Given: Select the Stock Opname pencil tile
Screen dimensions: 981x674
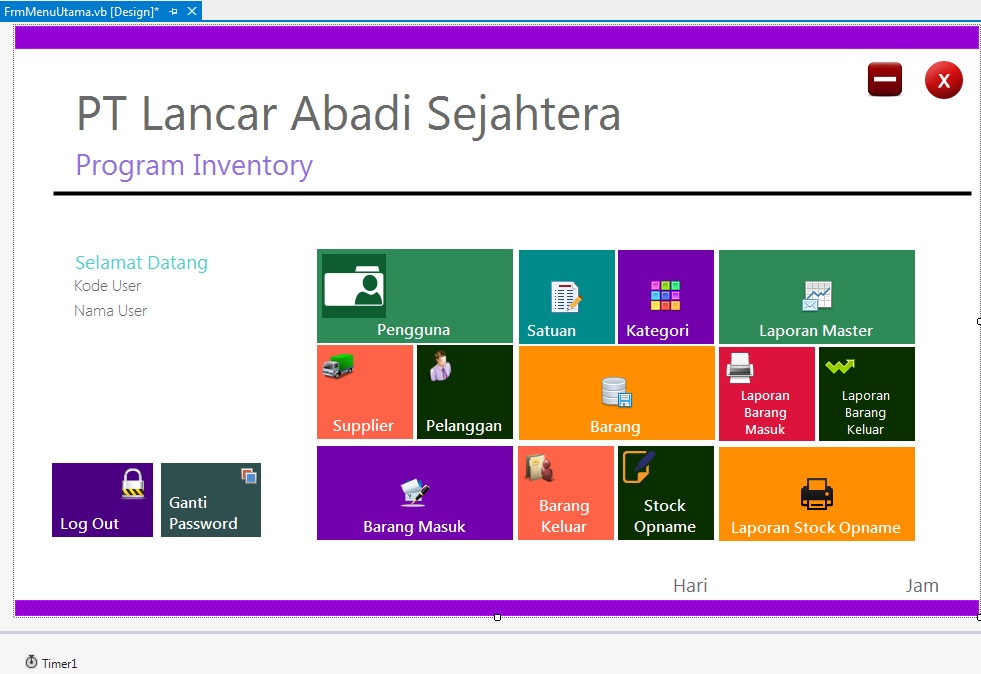Looking at the screenshot, I should (665, 492).
